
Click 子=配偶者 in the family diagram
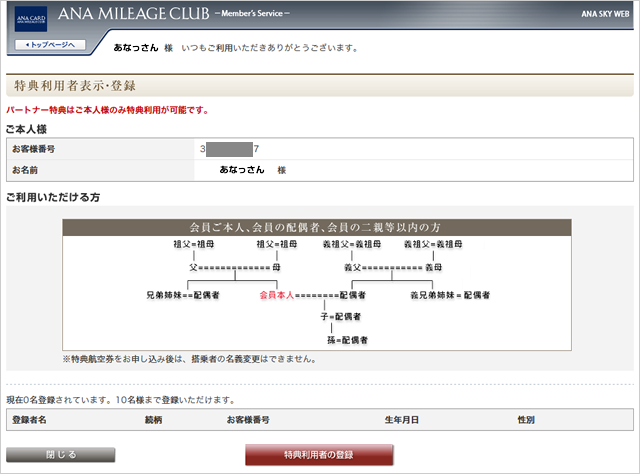pyautogui.click(x=340, y=316)
